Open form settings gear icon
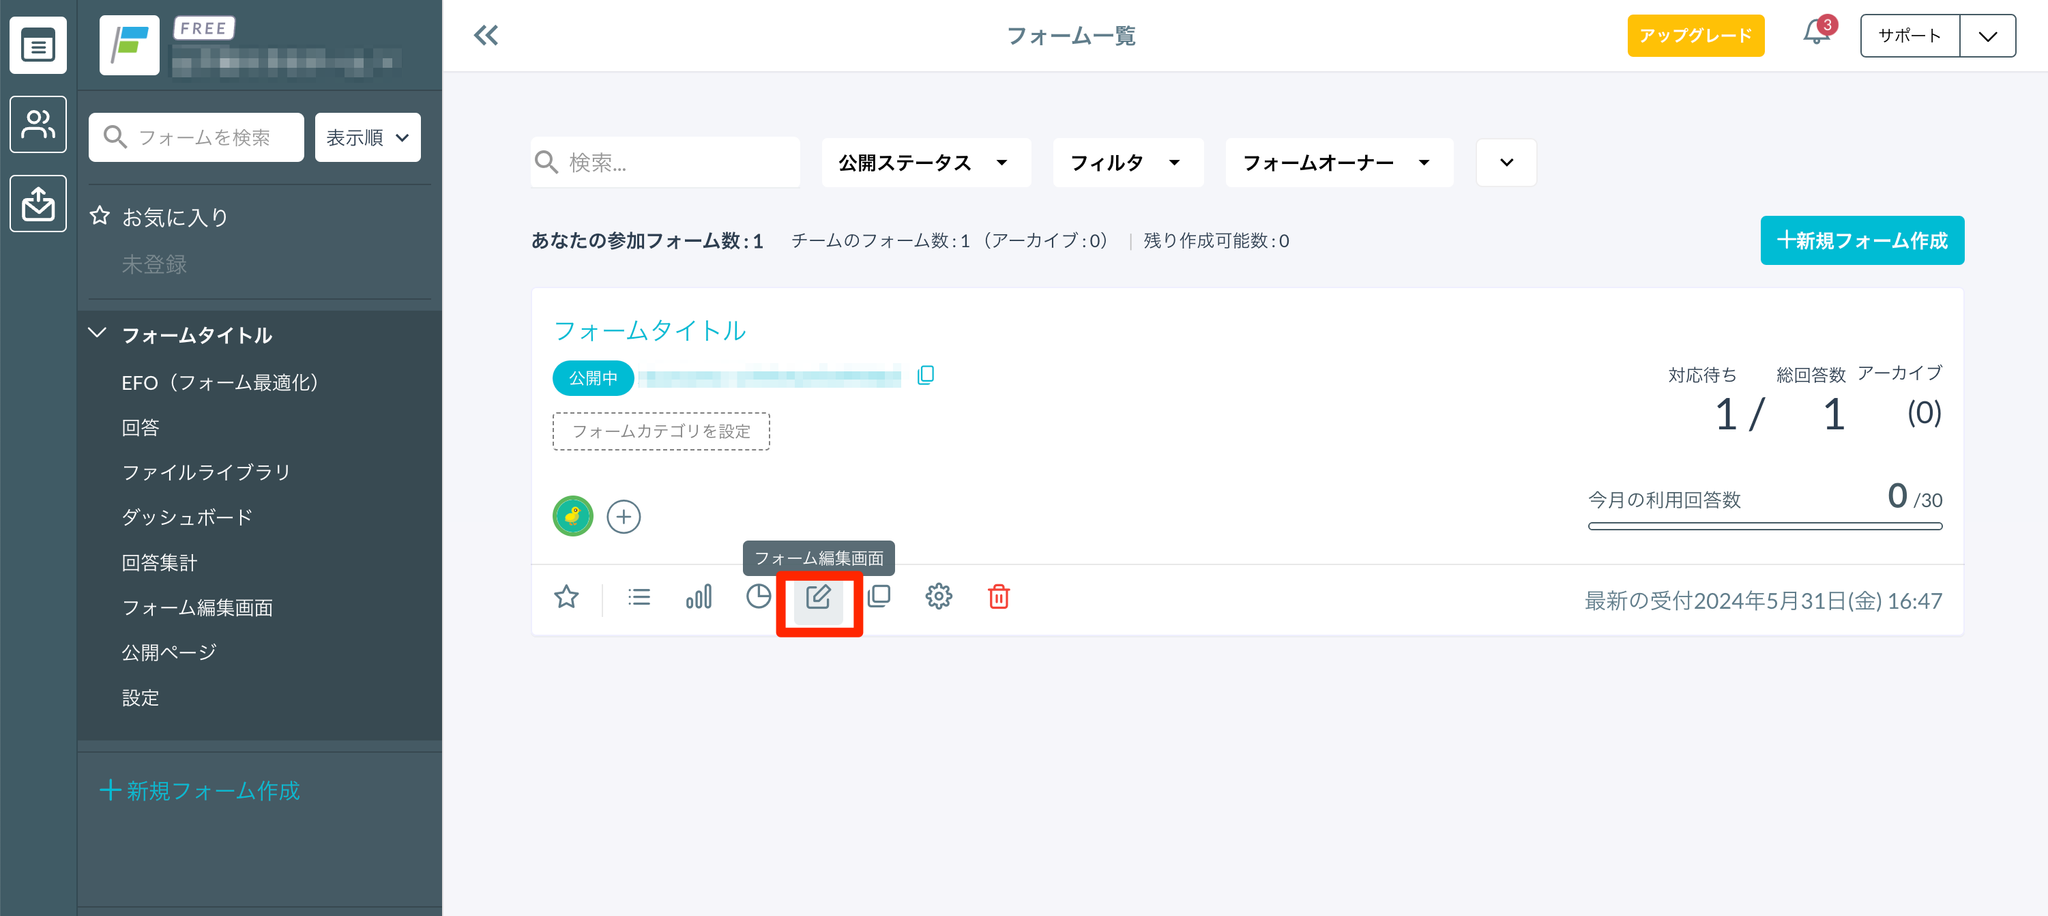The image size is (2048, 916). tap(939, 597)
